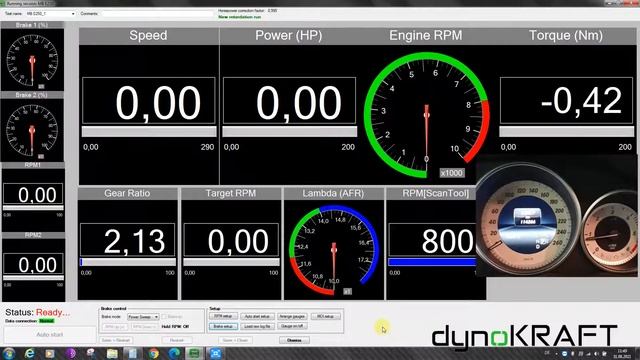
Task: Click the Gauge on/off button
Action: (292, 326)
